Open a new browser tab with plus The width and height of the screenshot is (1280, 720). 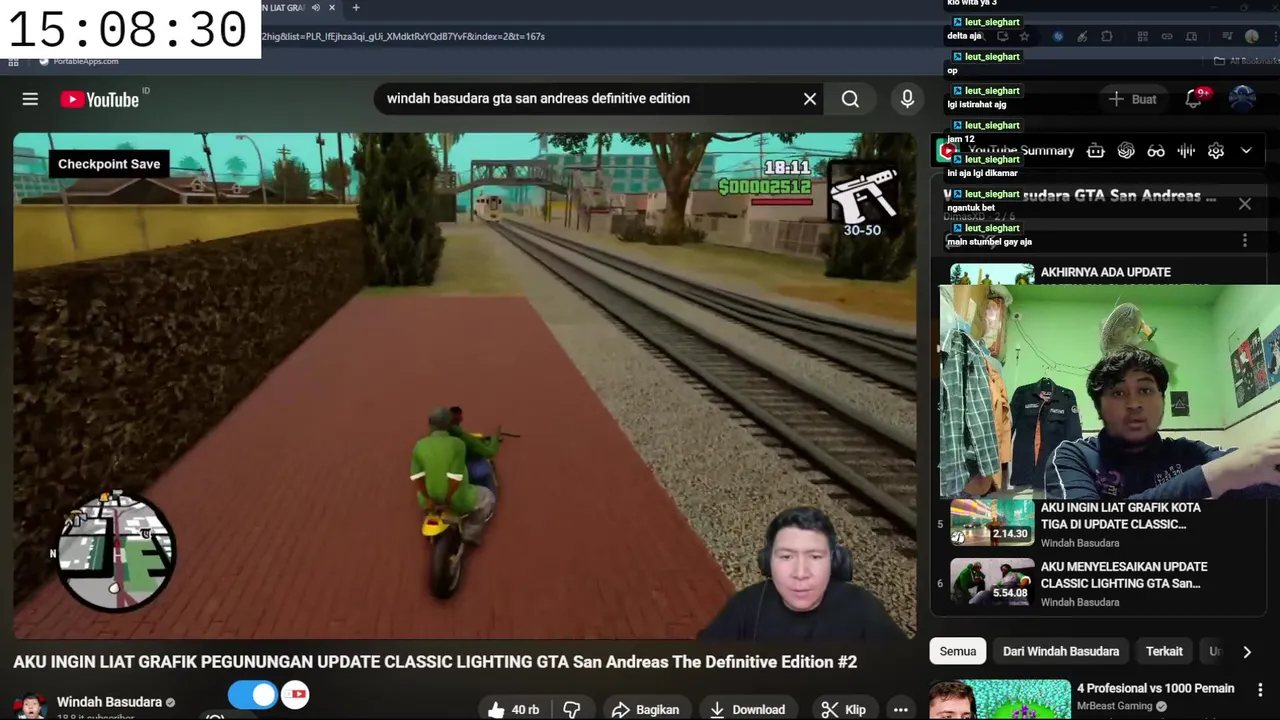coord(355,8)
